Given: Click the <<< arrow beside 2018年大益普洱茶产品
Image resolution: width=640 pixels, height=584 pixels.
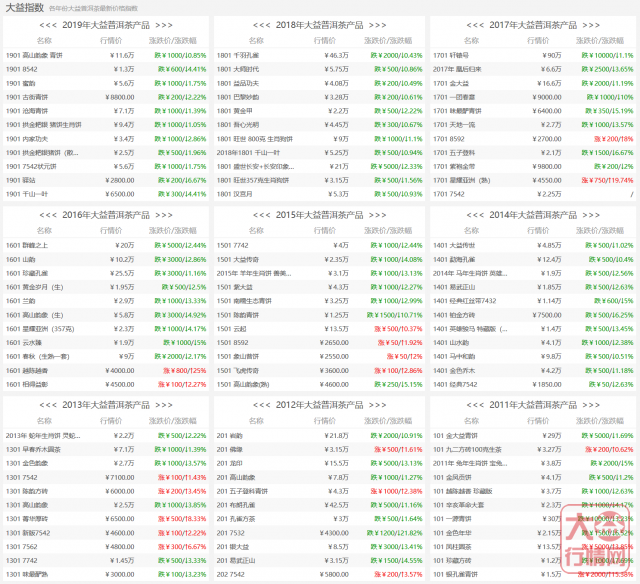Looking at the screenshot, I should (262, 25).
